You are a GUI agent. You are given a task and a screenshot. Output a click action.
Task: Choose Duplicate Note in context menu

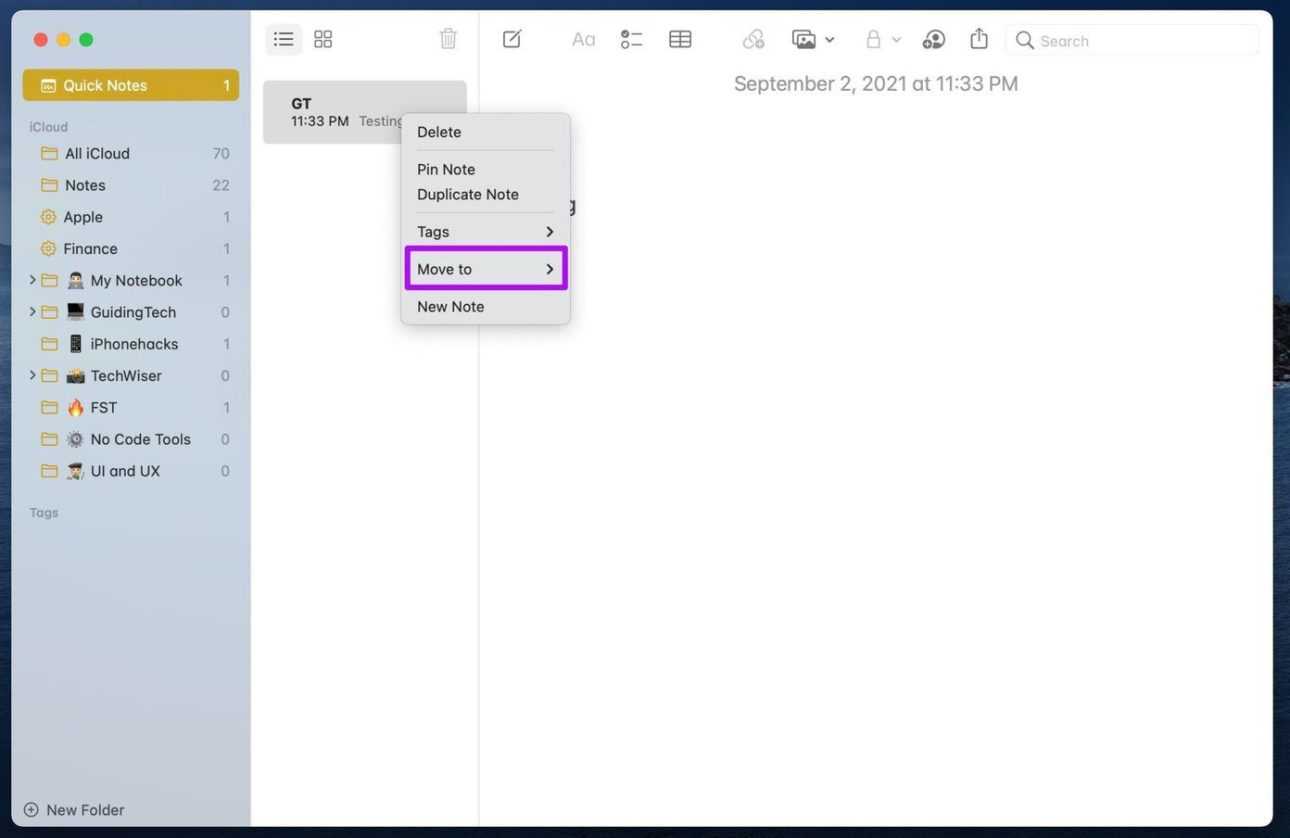point(468,194)
